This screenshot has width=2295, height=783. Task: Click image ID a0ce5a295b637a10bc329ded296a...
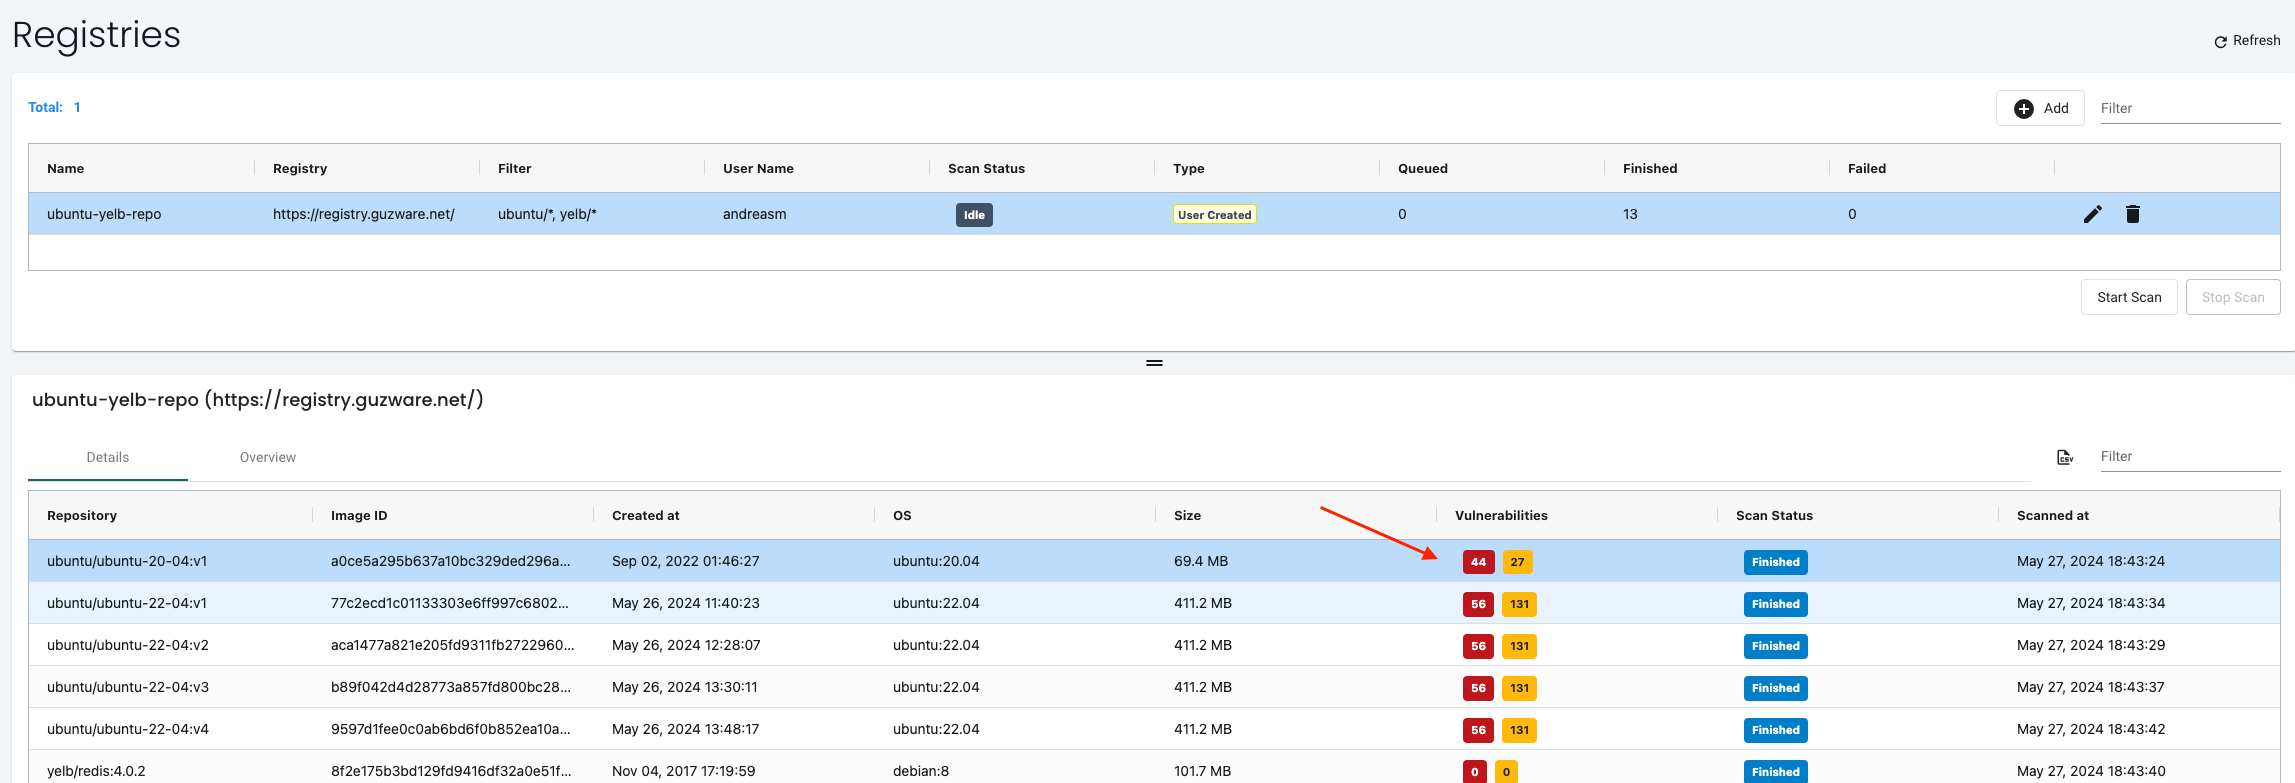pos(451,561)
